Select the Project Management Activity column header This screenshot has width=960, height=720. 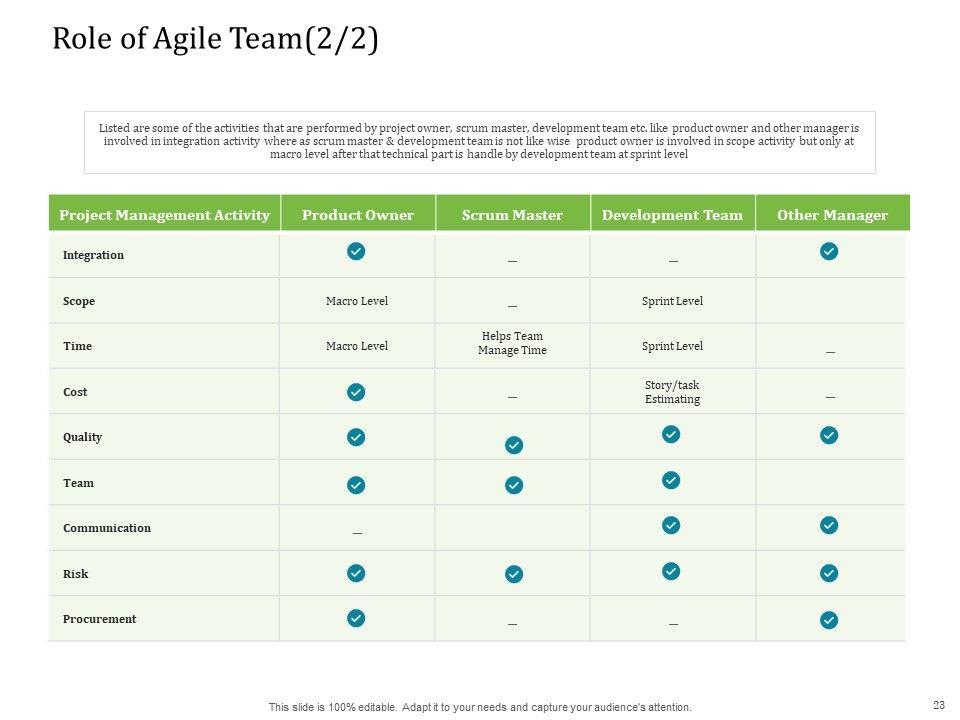tap(164, 215)
